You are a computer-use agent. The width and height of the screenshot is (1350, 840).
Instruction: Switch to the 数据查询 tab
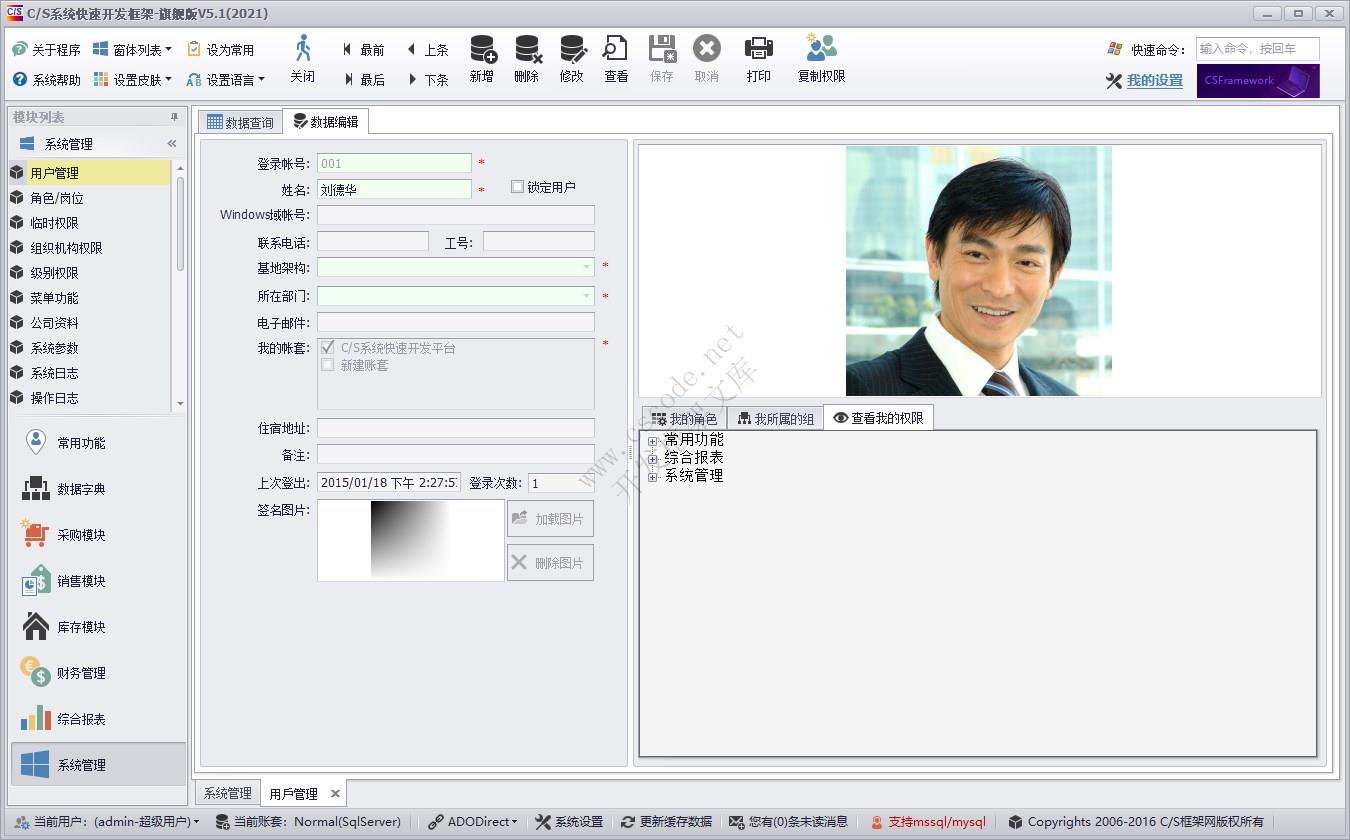239,120
